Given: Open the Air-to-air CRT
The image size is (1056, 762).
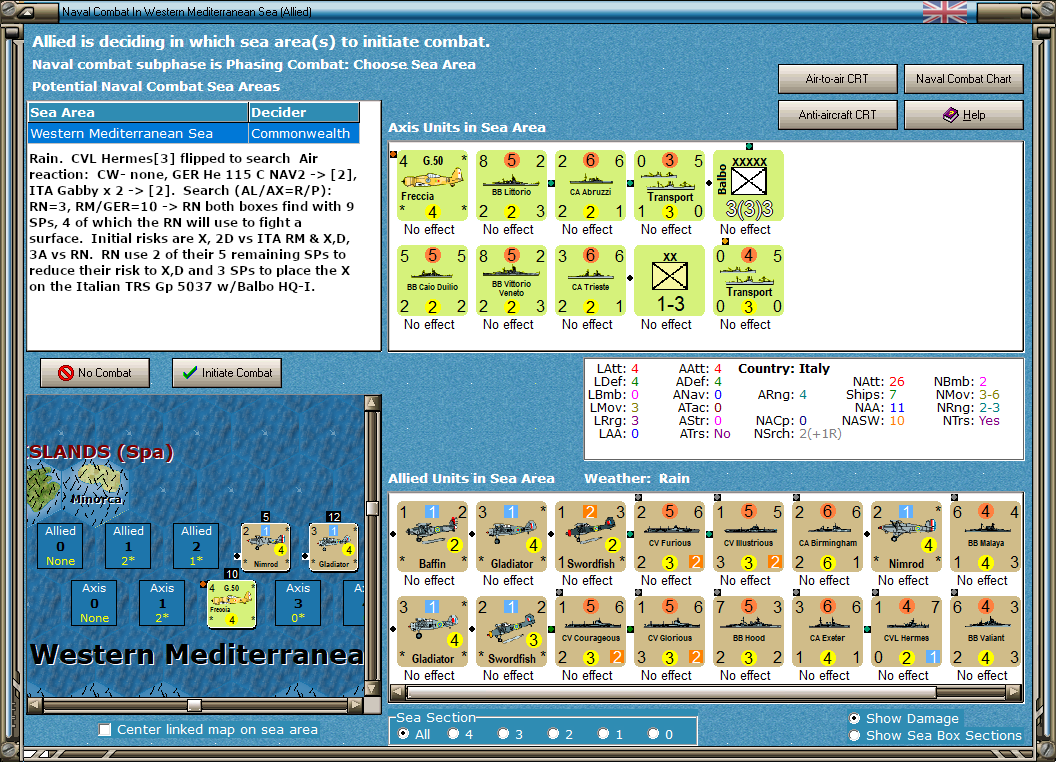Looking at the screenshot, I should [x=837, y=79].
